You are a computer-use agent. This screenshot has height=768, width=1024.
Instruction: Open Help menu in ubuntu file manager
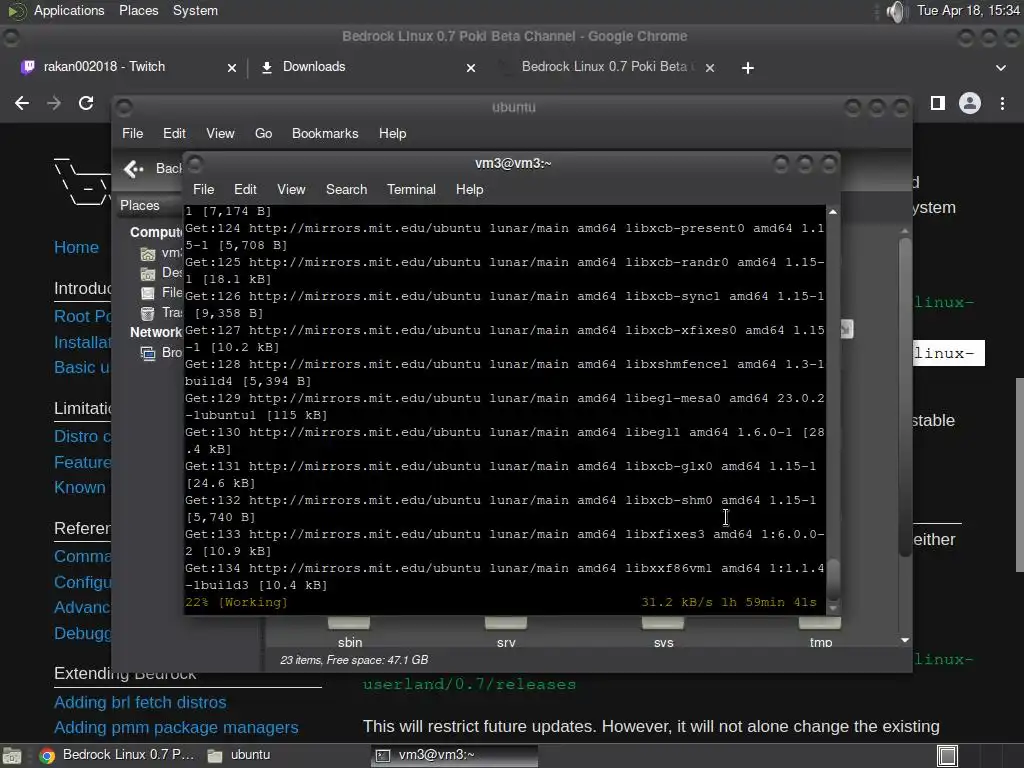[392, 133]
